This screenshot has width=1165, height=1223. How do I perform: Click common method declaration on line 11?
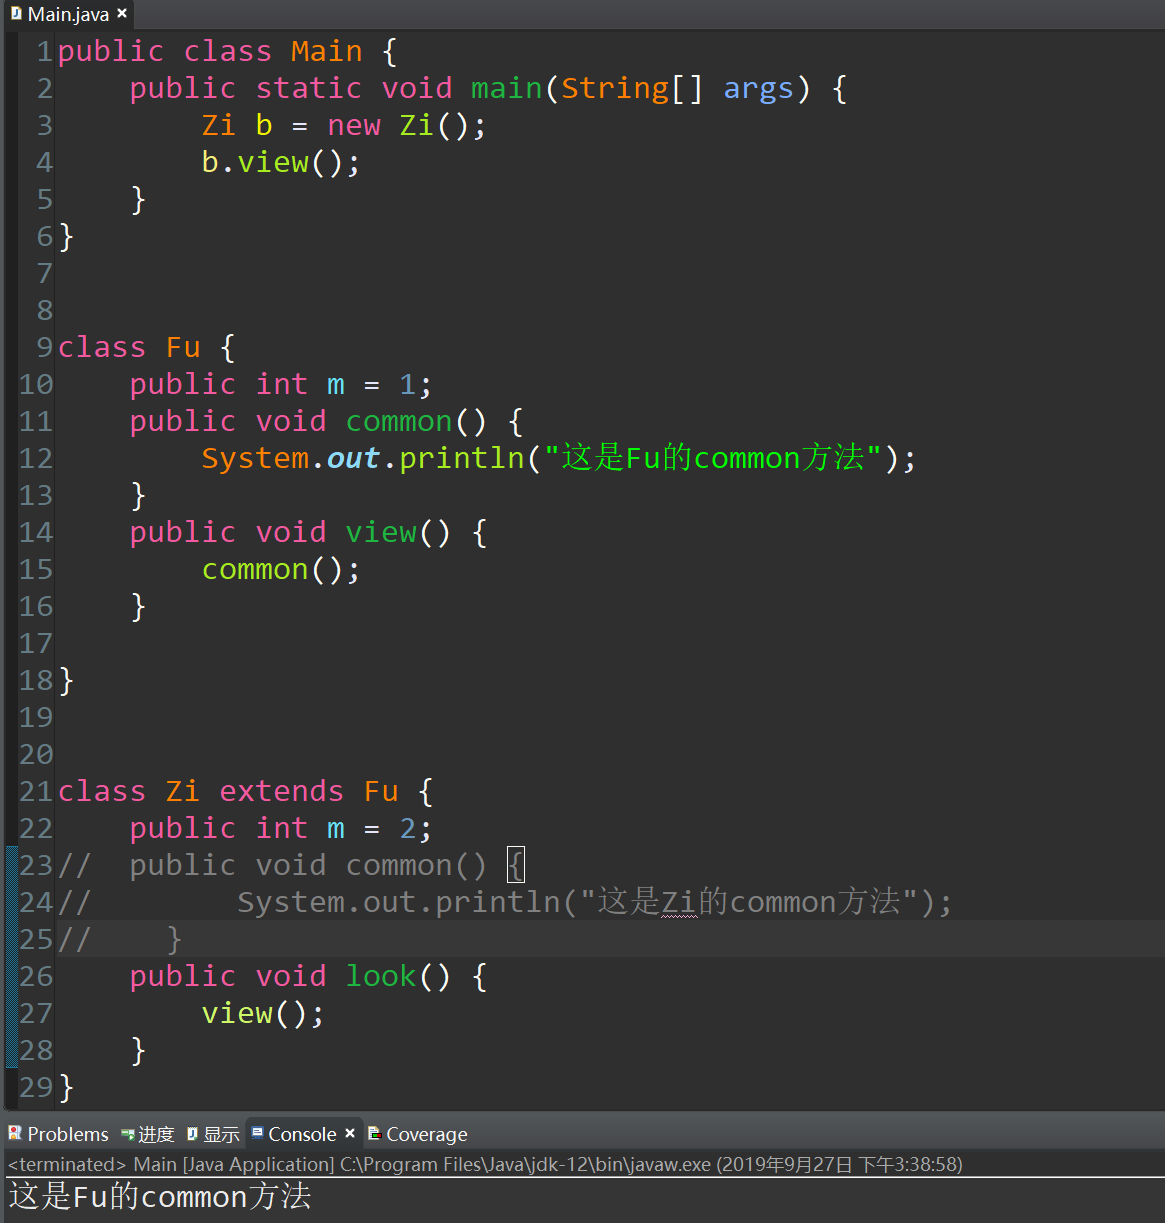coord(399,421)
